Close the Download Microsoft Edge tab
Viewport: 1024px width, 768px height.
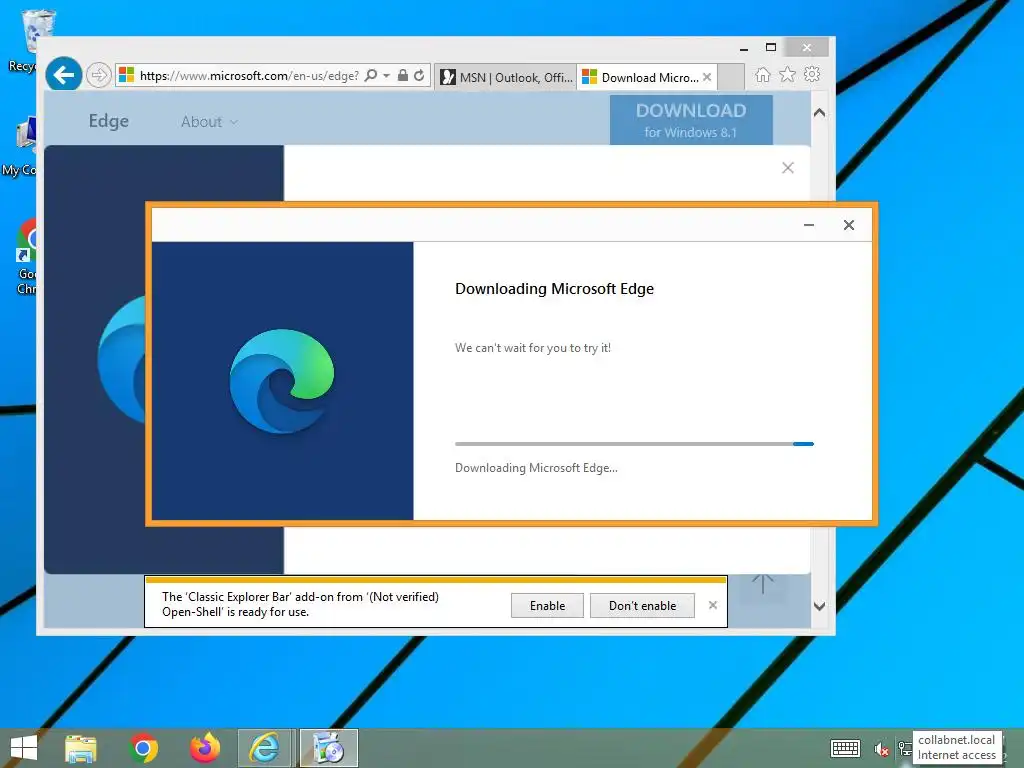pos(707,77)
